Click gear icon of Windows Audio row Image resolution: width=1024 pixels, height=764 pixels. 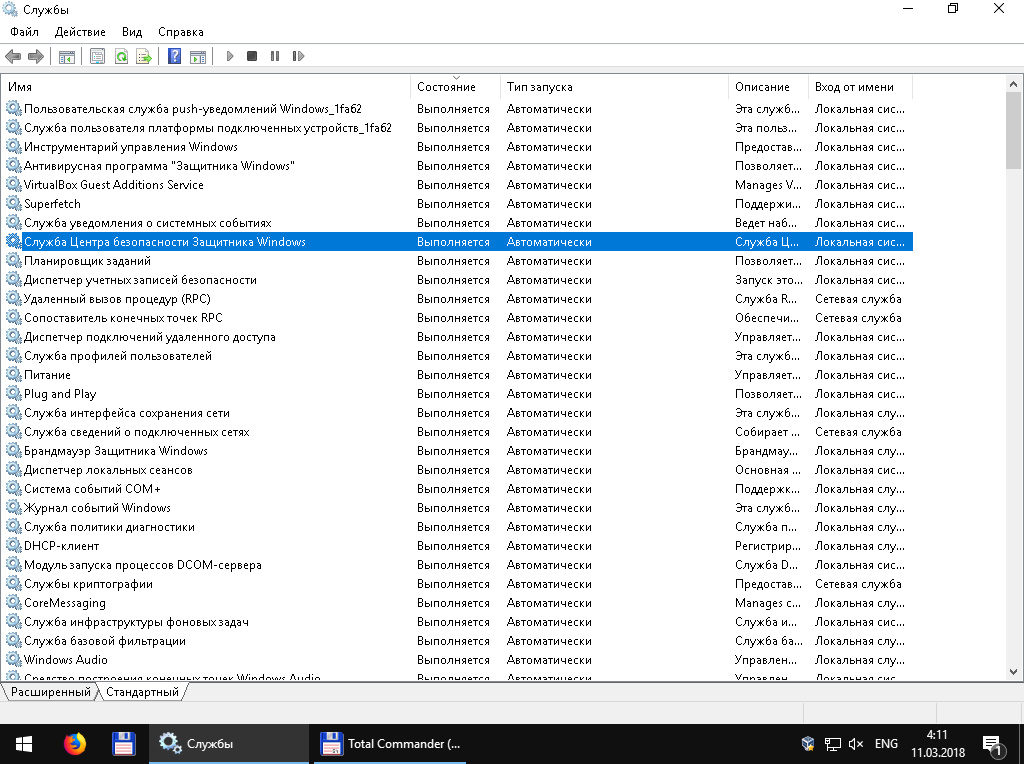[x=14, y=660]
